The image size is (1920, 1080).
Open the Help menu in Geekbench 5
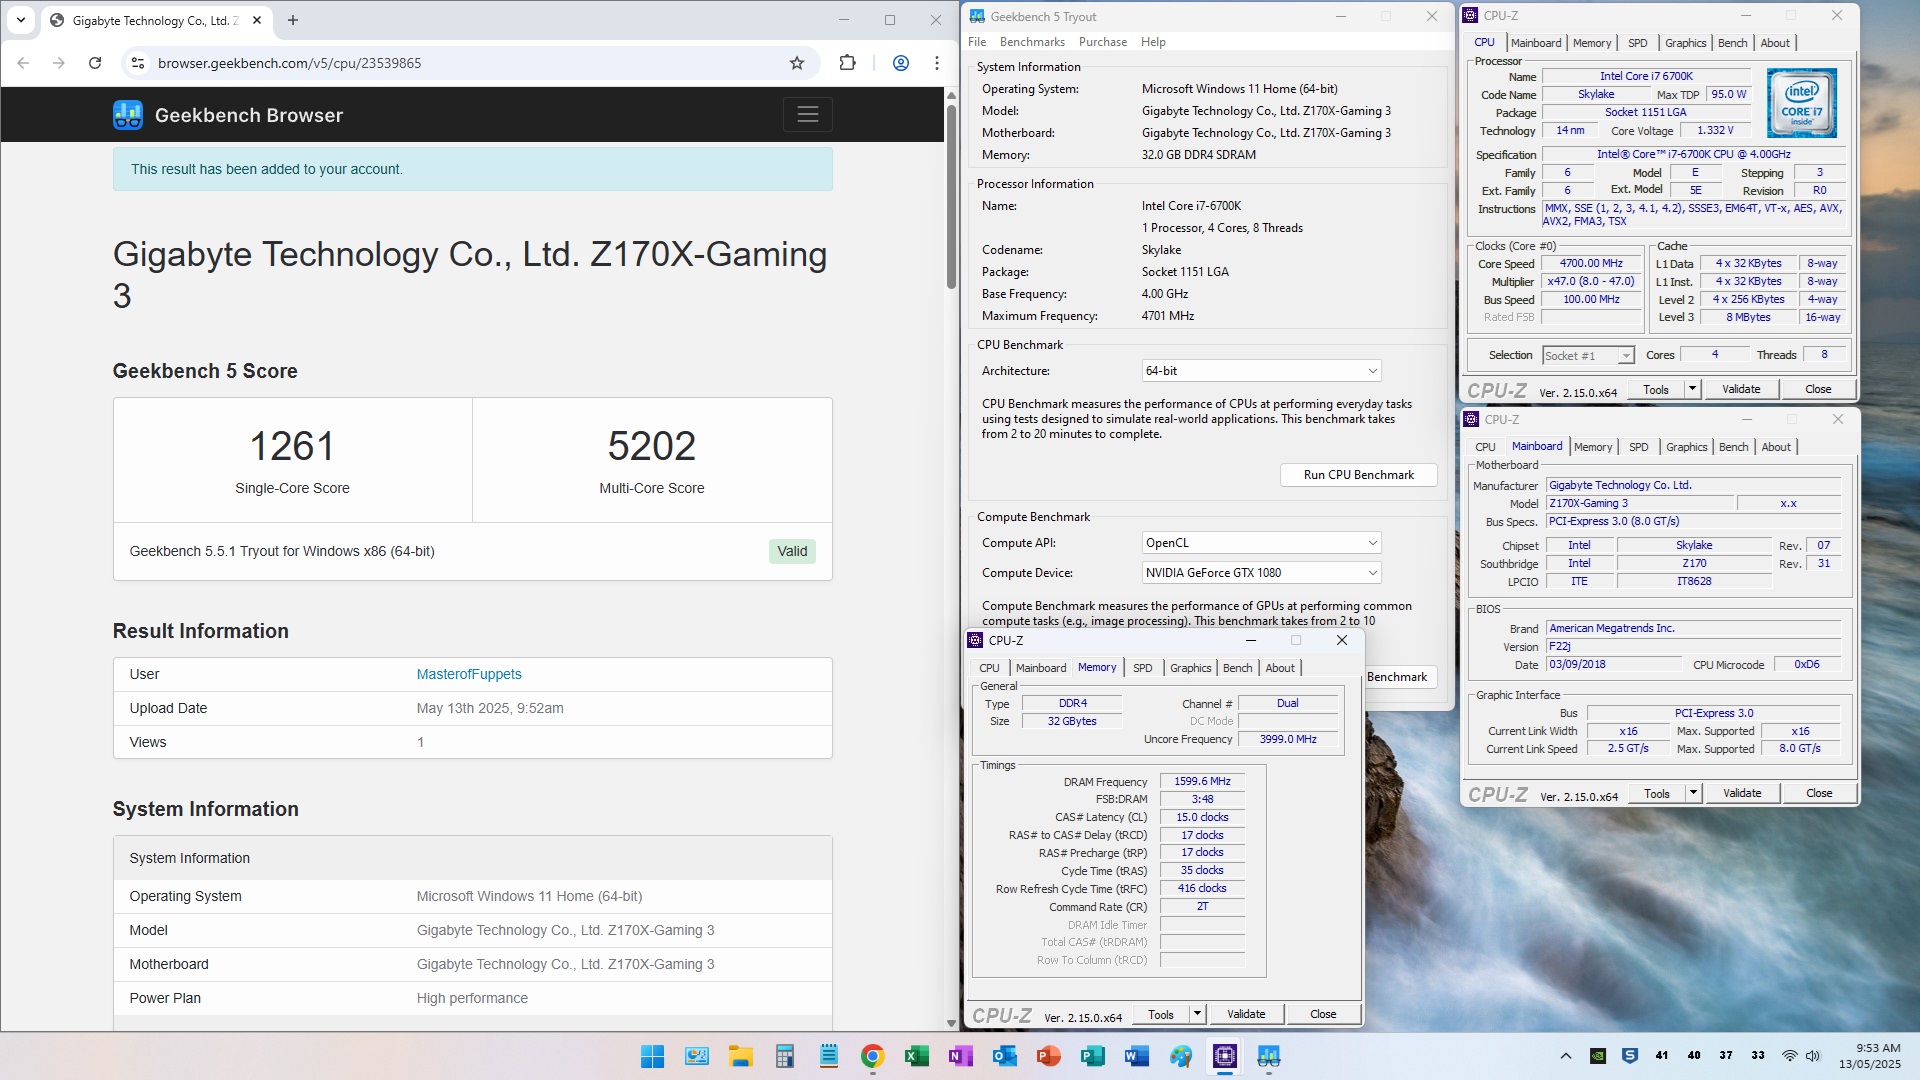[x=1153, y=42]
